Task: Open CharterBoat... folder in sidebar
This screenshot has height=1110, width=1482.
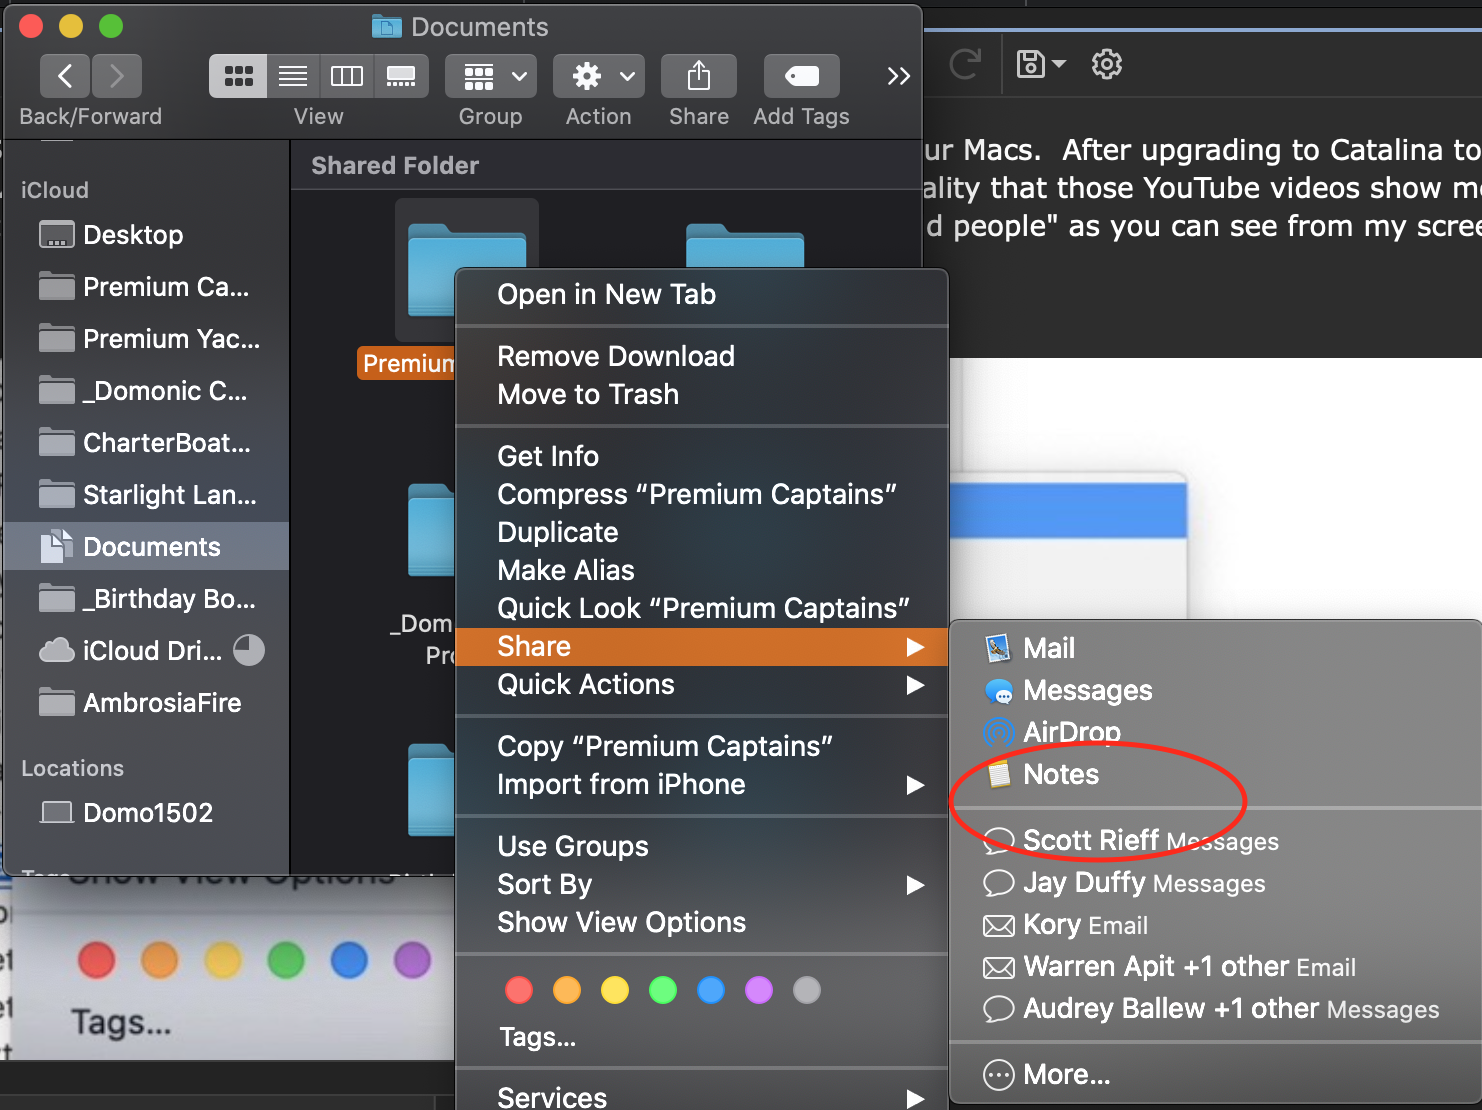Action: click(147, 443)
